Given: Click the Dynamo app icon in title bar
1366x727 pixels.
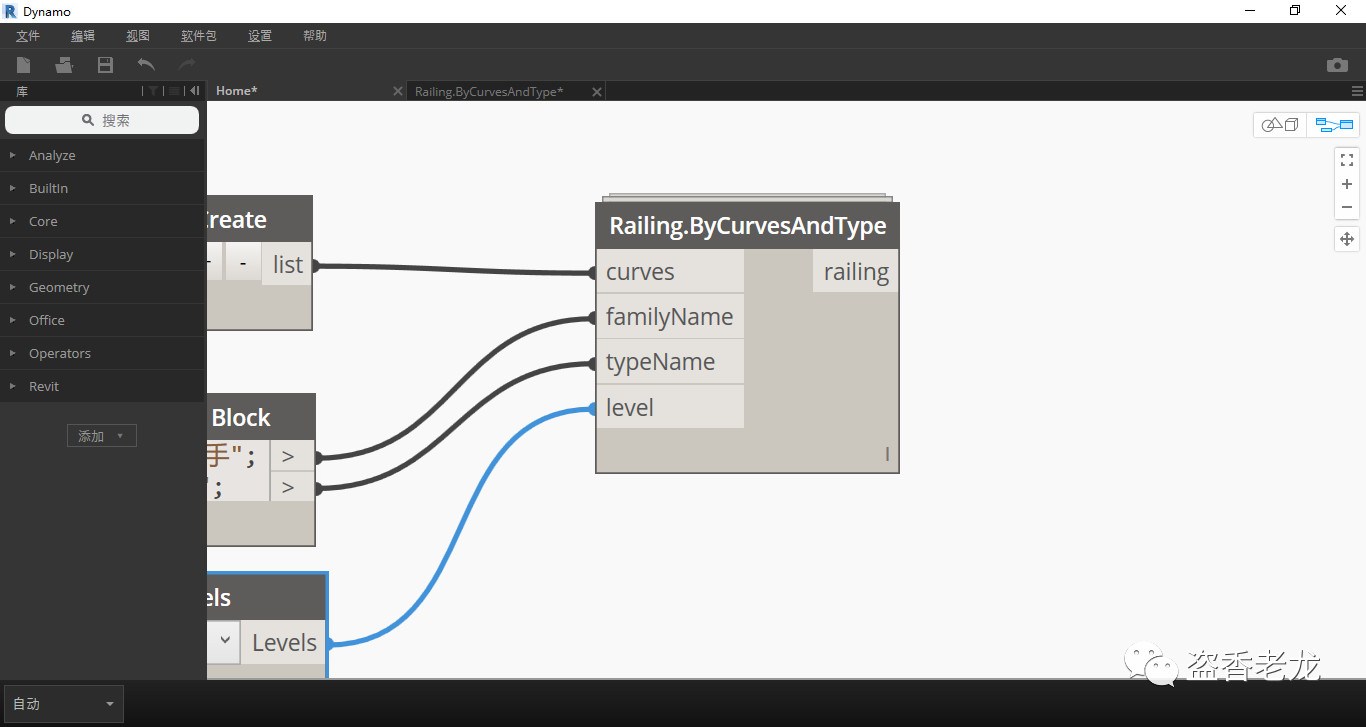Looking at the screenshot, I should (x=10, y=11).
